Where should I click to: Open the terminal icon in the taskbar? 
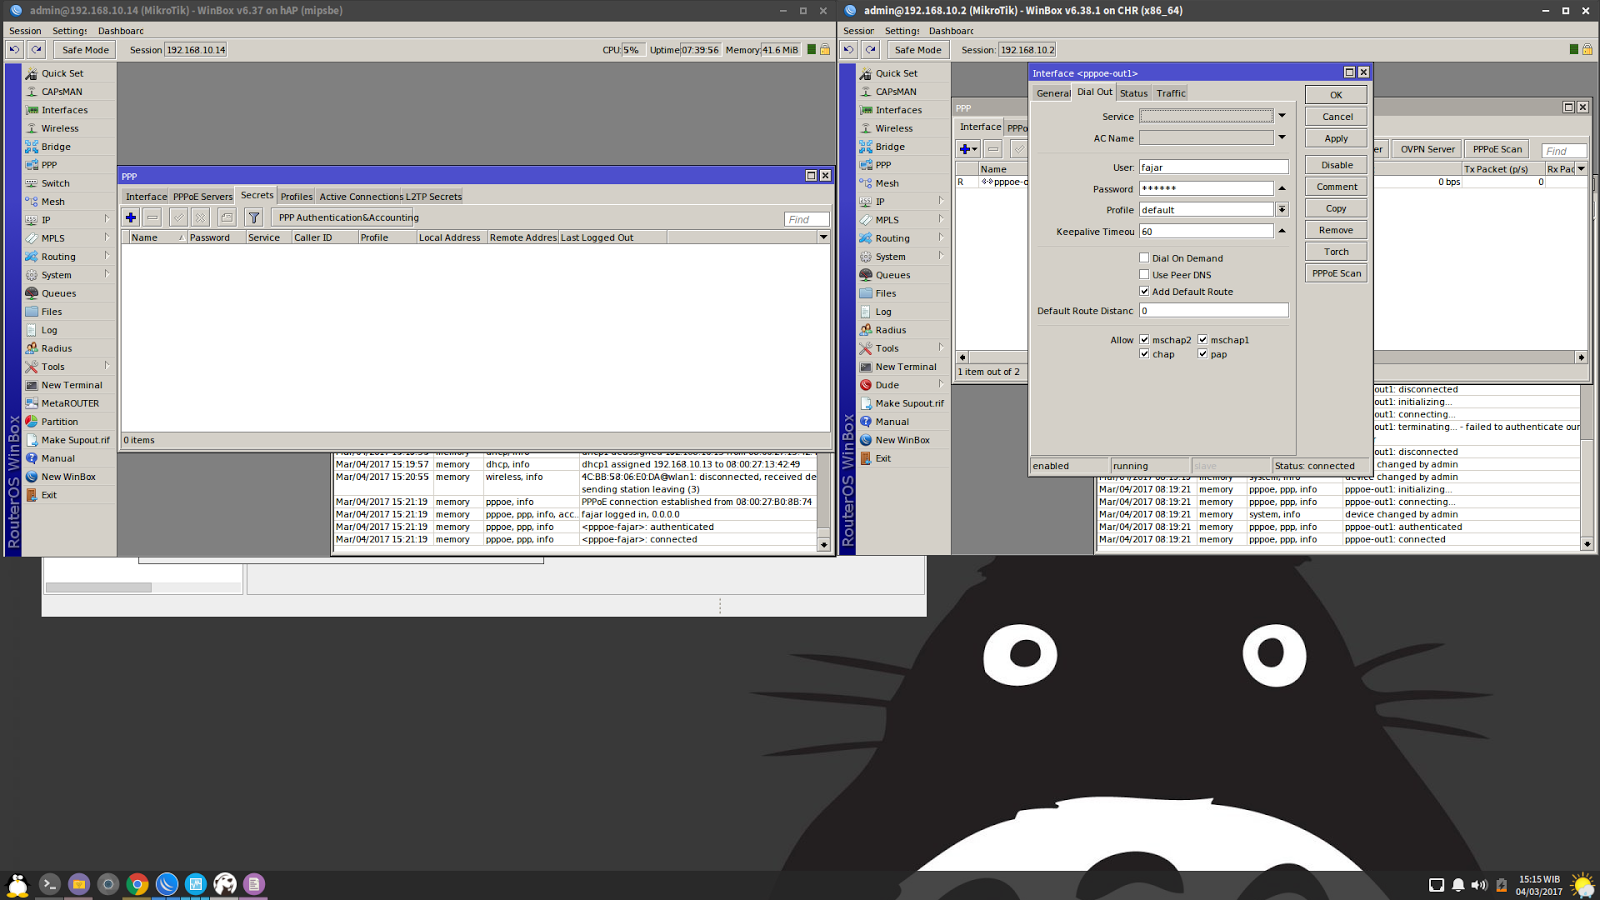click(x=49, y=884)
